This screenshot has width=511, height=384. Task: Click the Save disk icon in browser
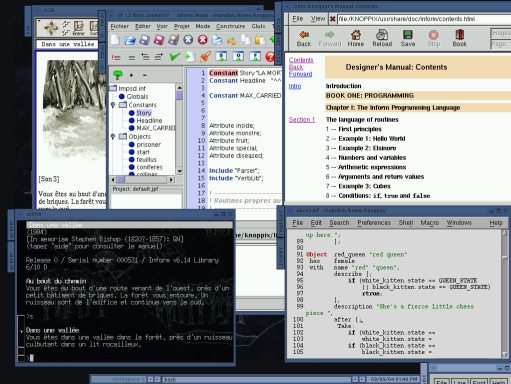click(408, 34)
